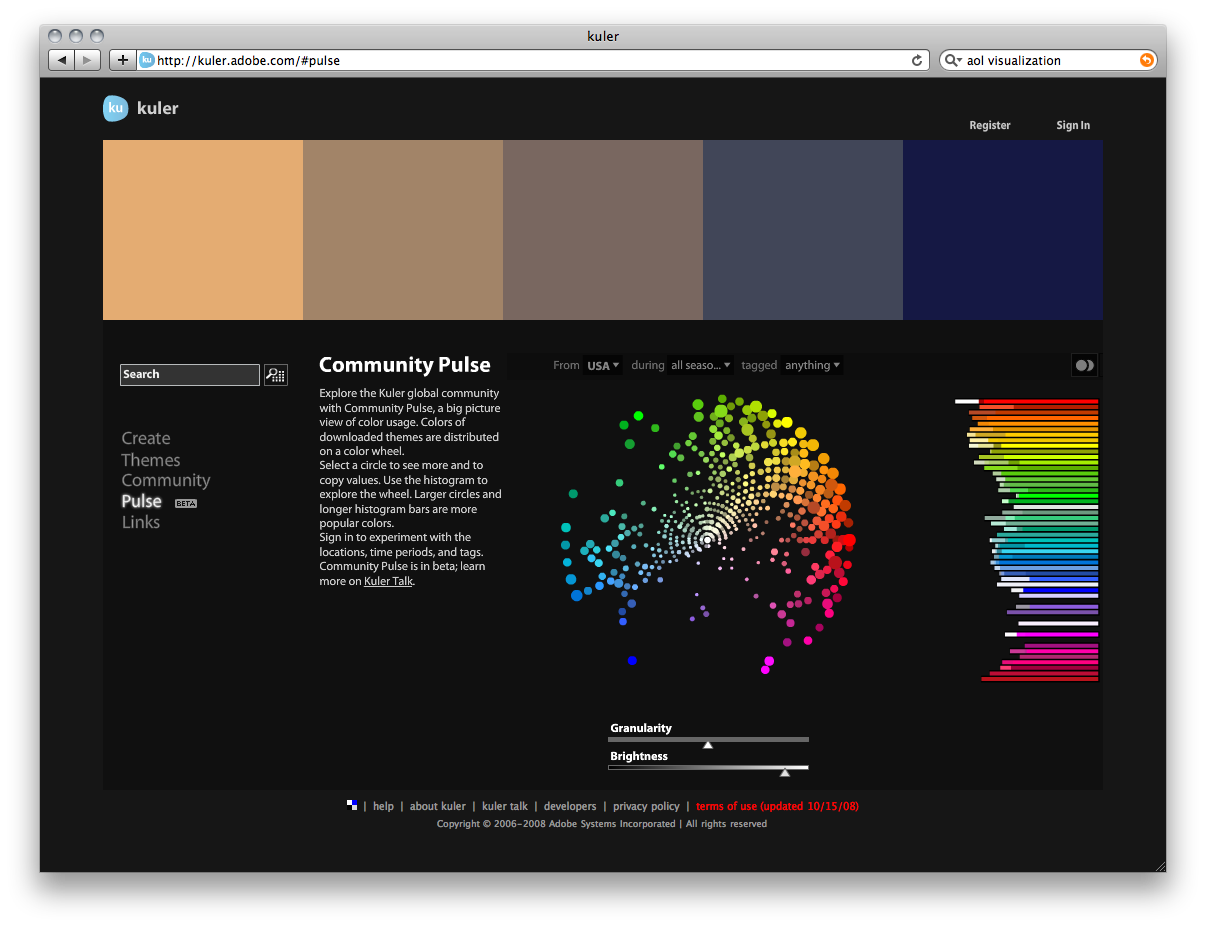Adjust the Brightness slider handle
The height and width of the screenshot is (927, 1206).
[x=786, y=772]
